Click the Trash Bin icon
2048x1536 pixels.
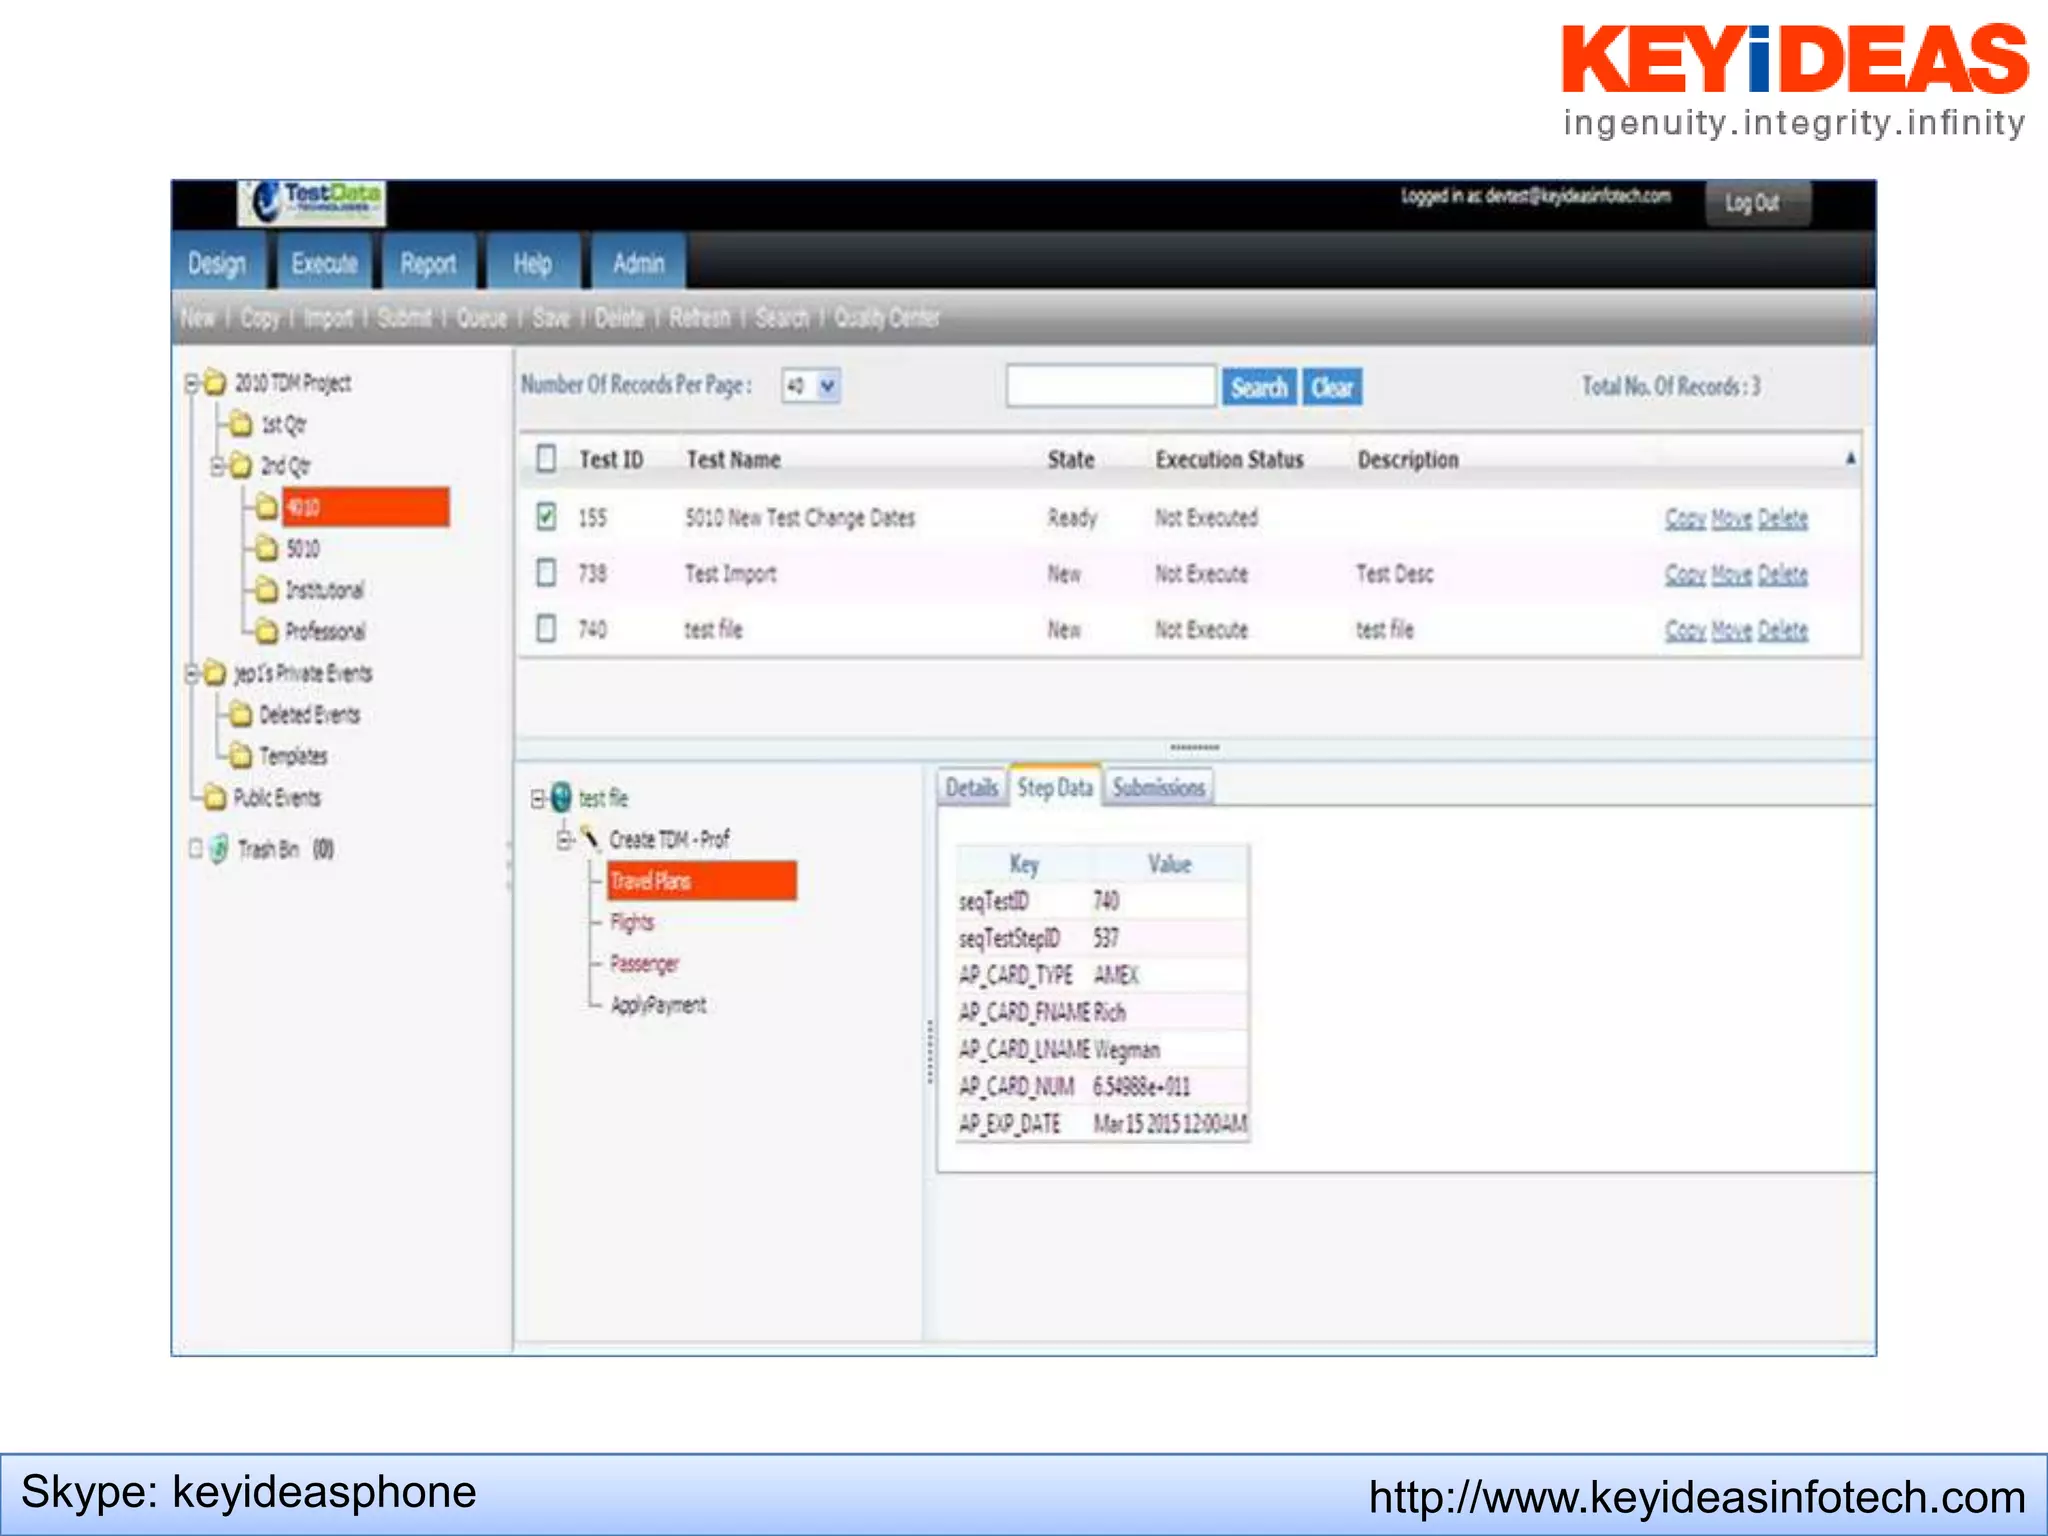click(x=219, y=849)
